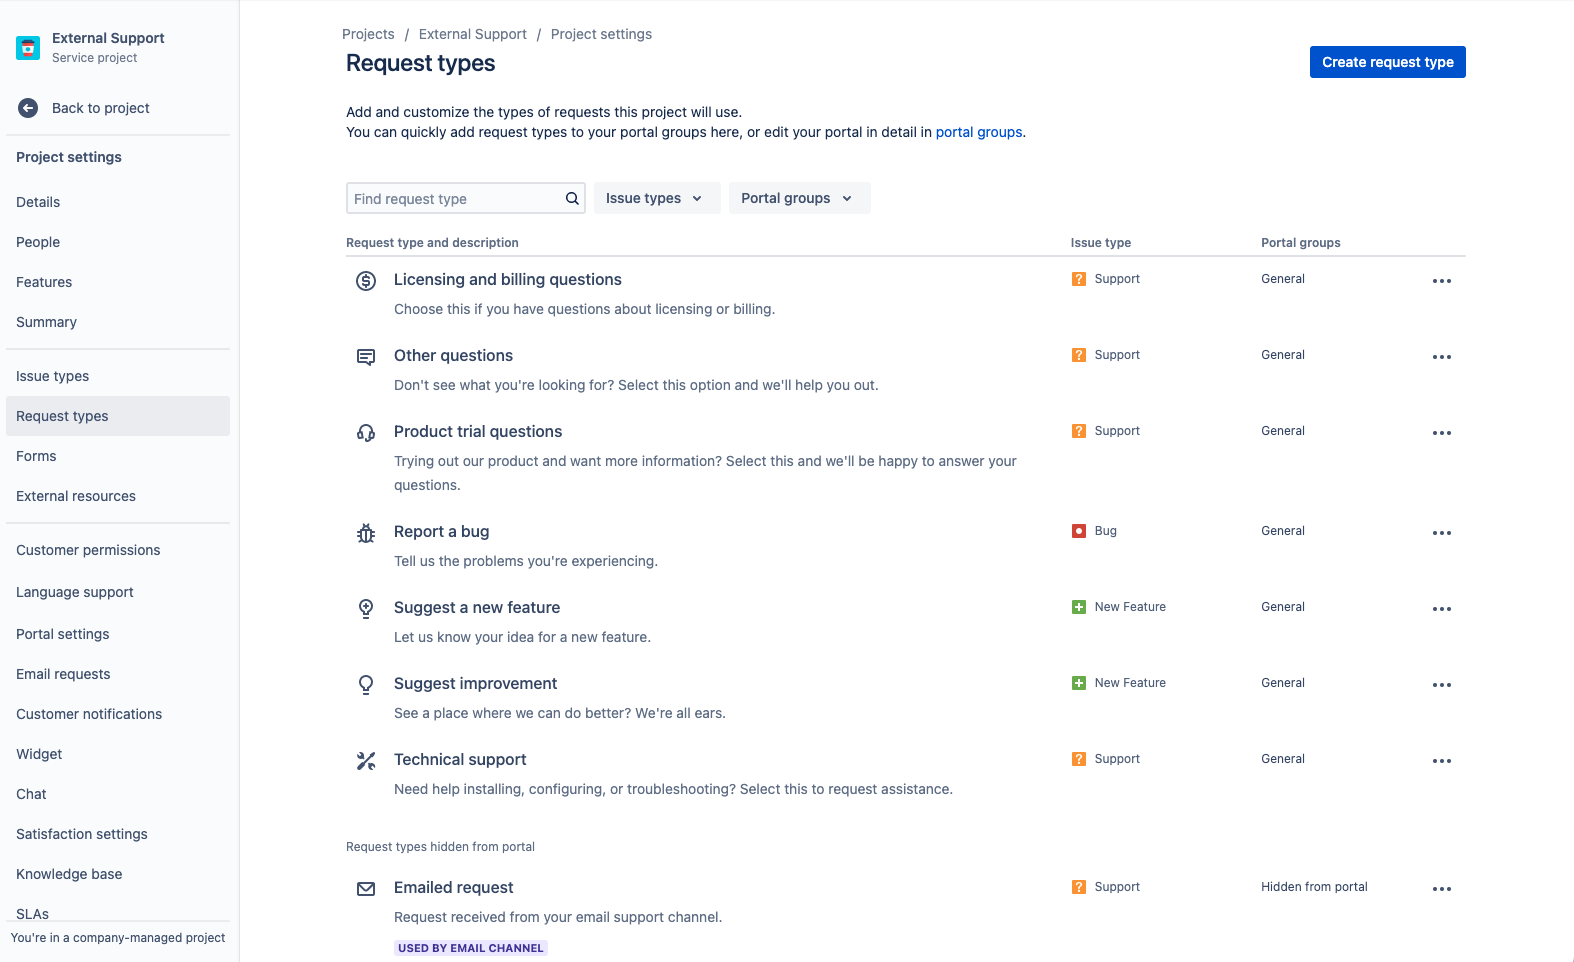Open the more actions menu for Report a bug
Image resolution: width=1574 pixels, height=962 pixels.
pos(1441,533)
